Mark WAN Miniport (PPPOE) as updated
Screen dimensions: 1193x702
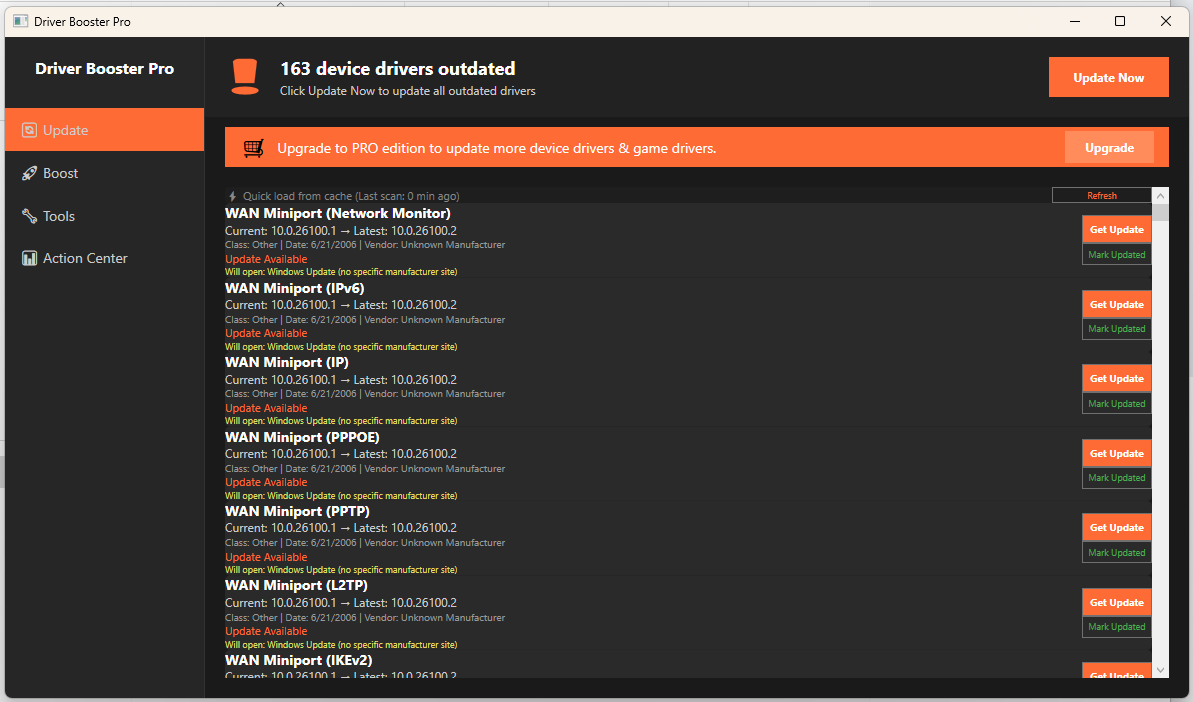(x=1116, y=478)
